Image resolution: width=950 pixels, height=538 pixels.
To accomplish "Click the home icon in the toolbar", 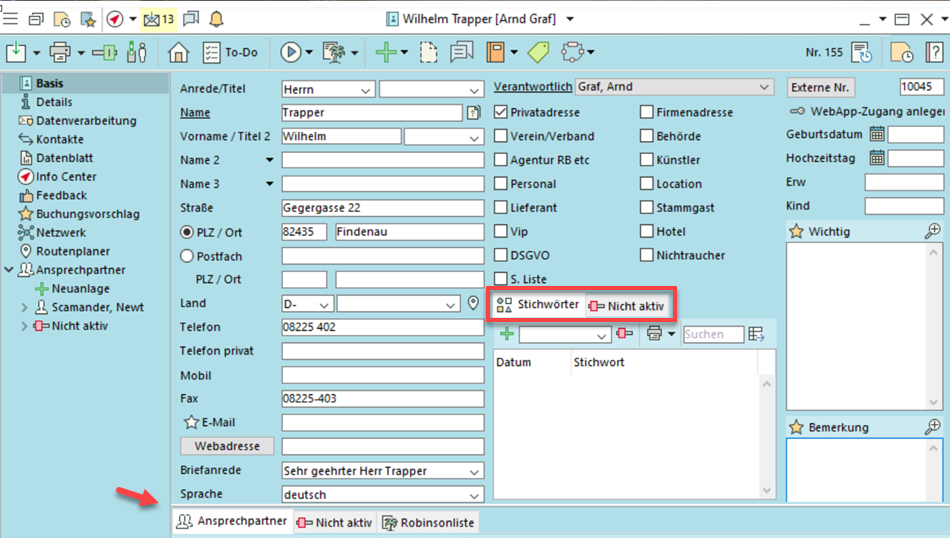I will coord(178,52).
